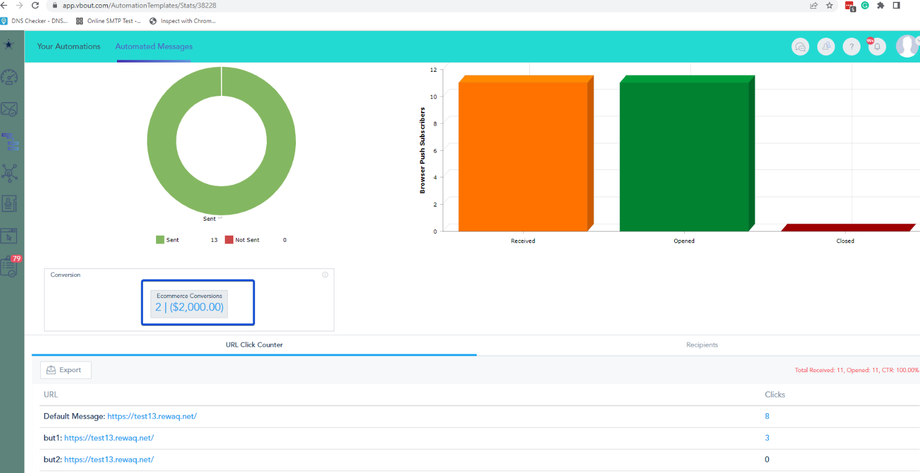Click the Export button

(66, 370)
